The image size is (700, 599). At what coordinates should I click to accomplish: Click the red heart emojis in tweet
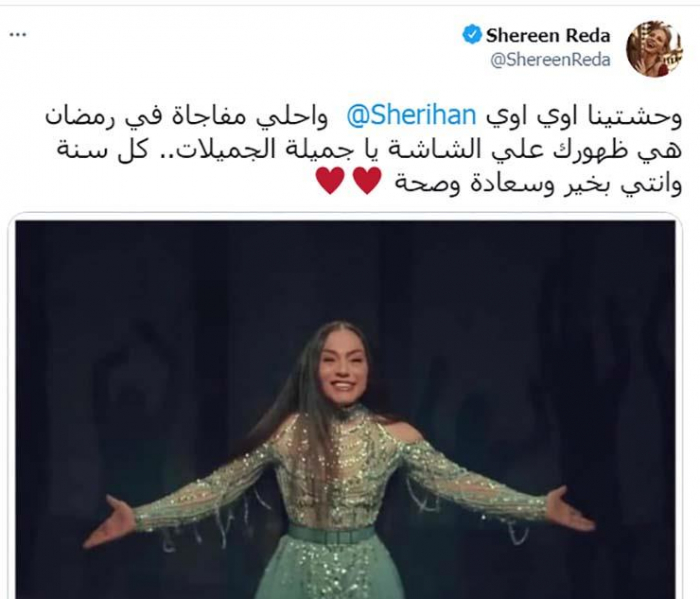pyautogui.click(x=349, y=181)
